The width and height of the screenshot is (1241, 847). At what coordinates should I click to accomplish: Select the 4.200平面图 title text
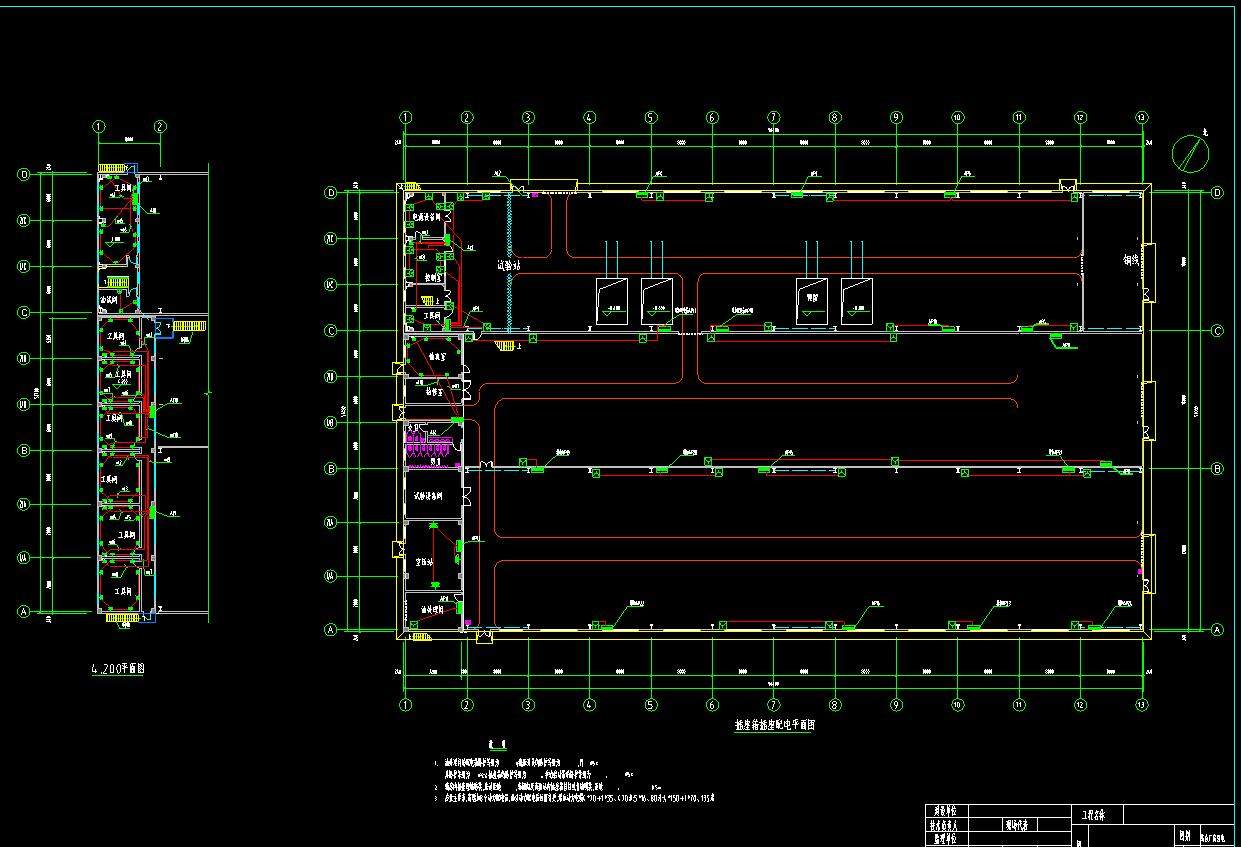118,669
